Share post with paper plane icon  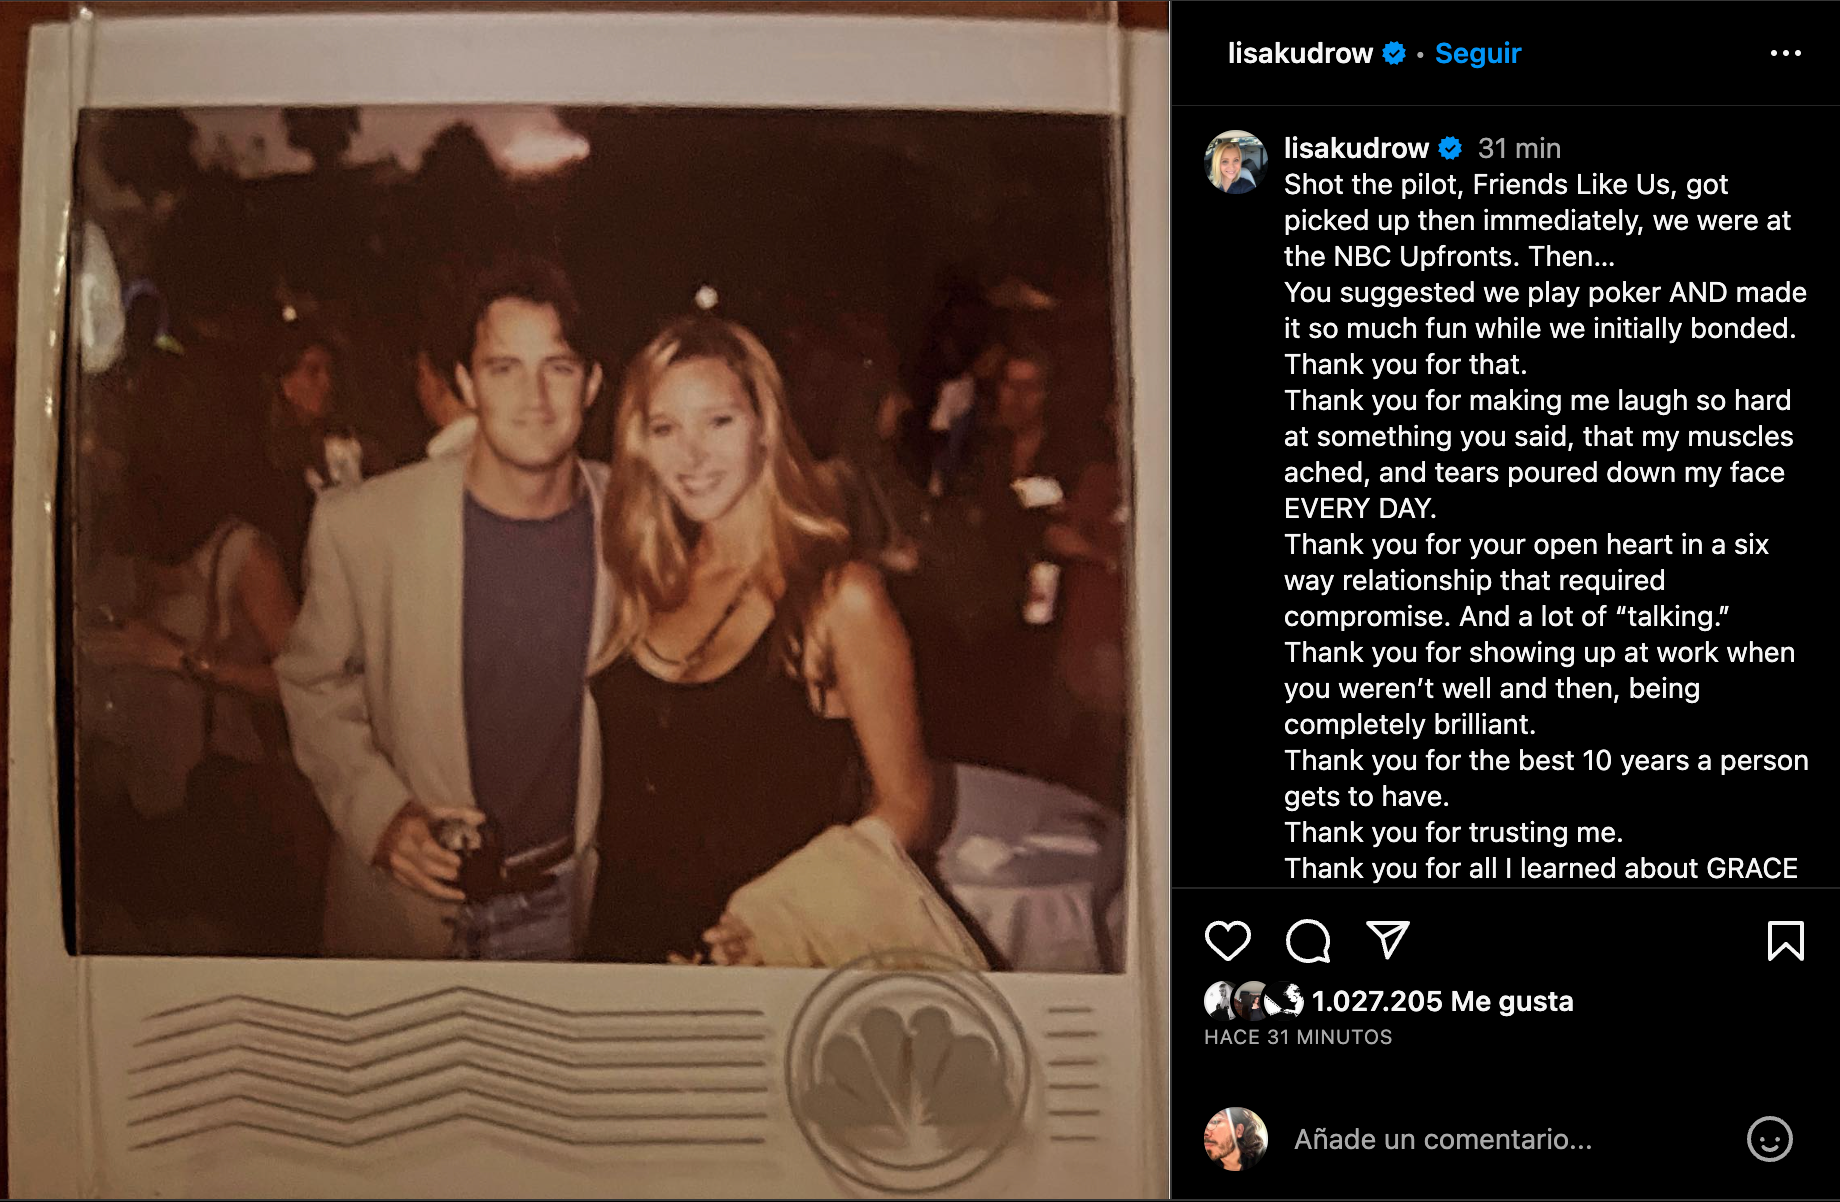(x=1388, y=940)
